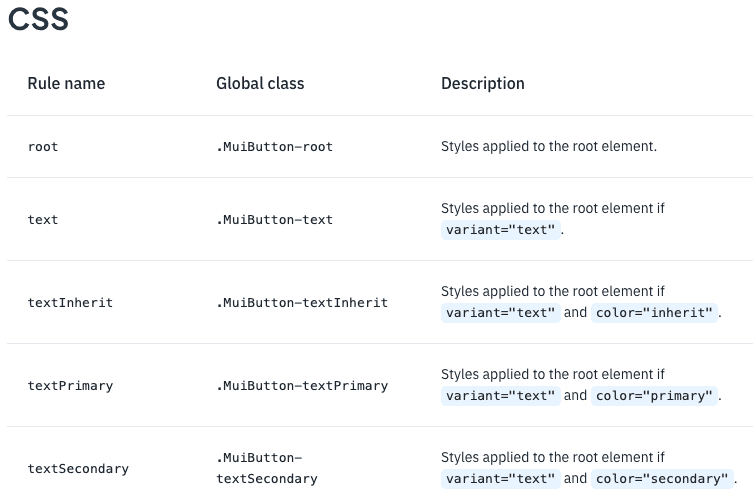Click the .MuiButton-text global class
Viewport: 753px width, 503px height.
tap(274, 219)
